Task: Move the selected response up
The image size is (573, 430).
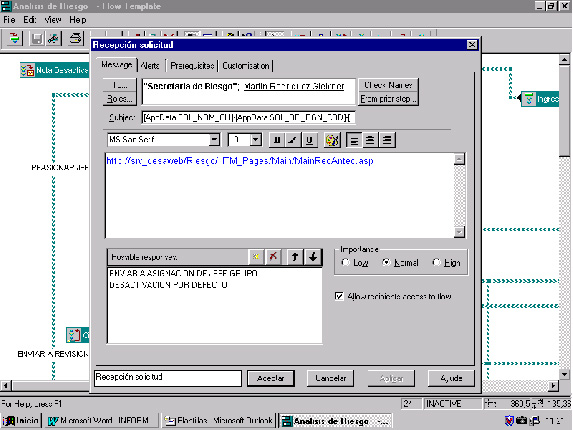Action: (x=295, y=257)
